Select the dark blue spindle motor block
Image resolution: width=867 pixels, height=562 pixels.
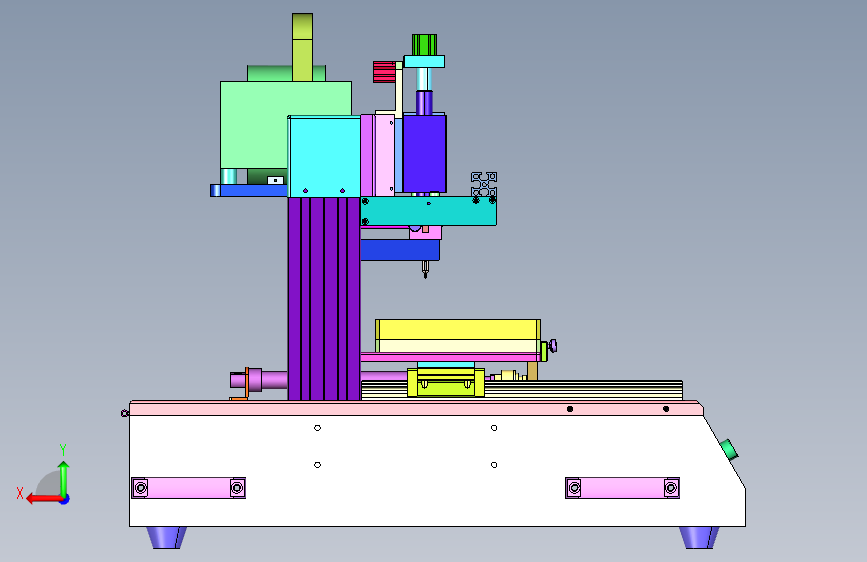tap(425, 153)
